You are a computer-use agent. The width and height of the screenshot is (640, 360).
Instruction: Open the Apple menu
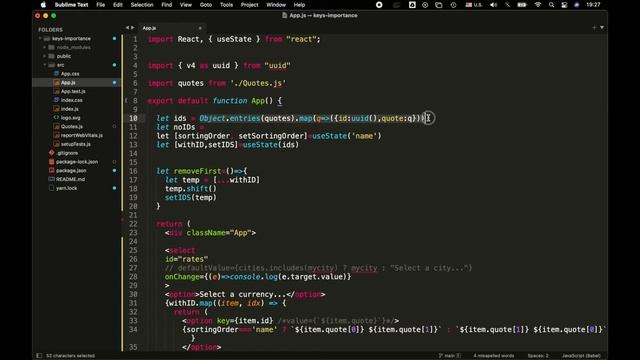point(43,5)
